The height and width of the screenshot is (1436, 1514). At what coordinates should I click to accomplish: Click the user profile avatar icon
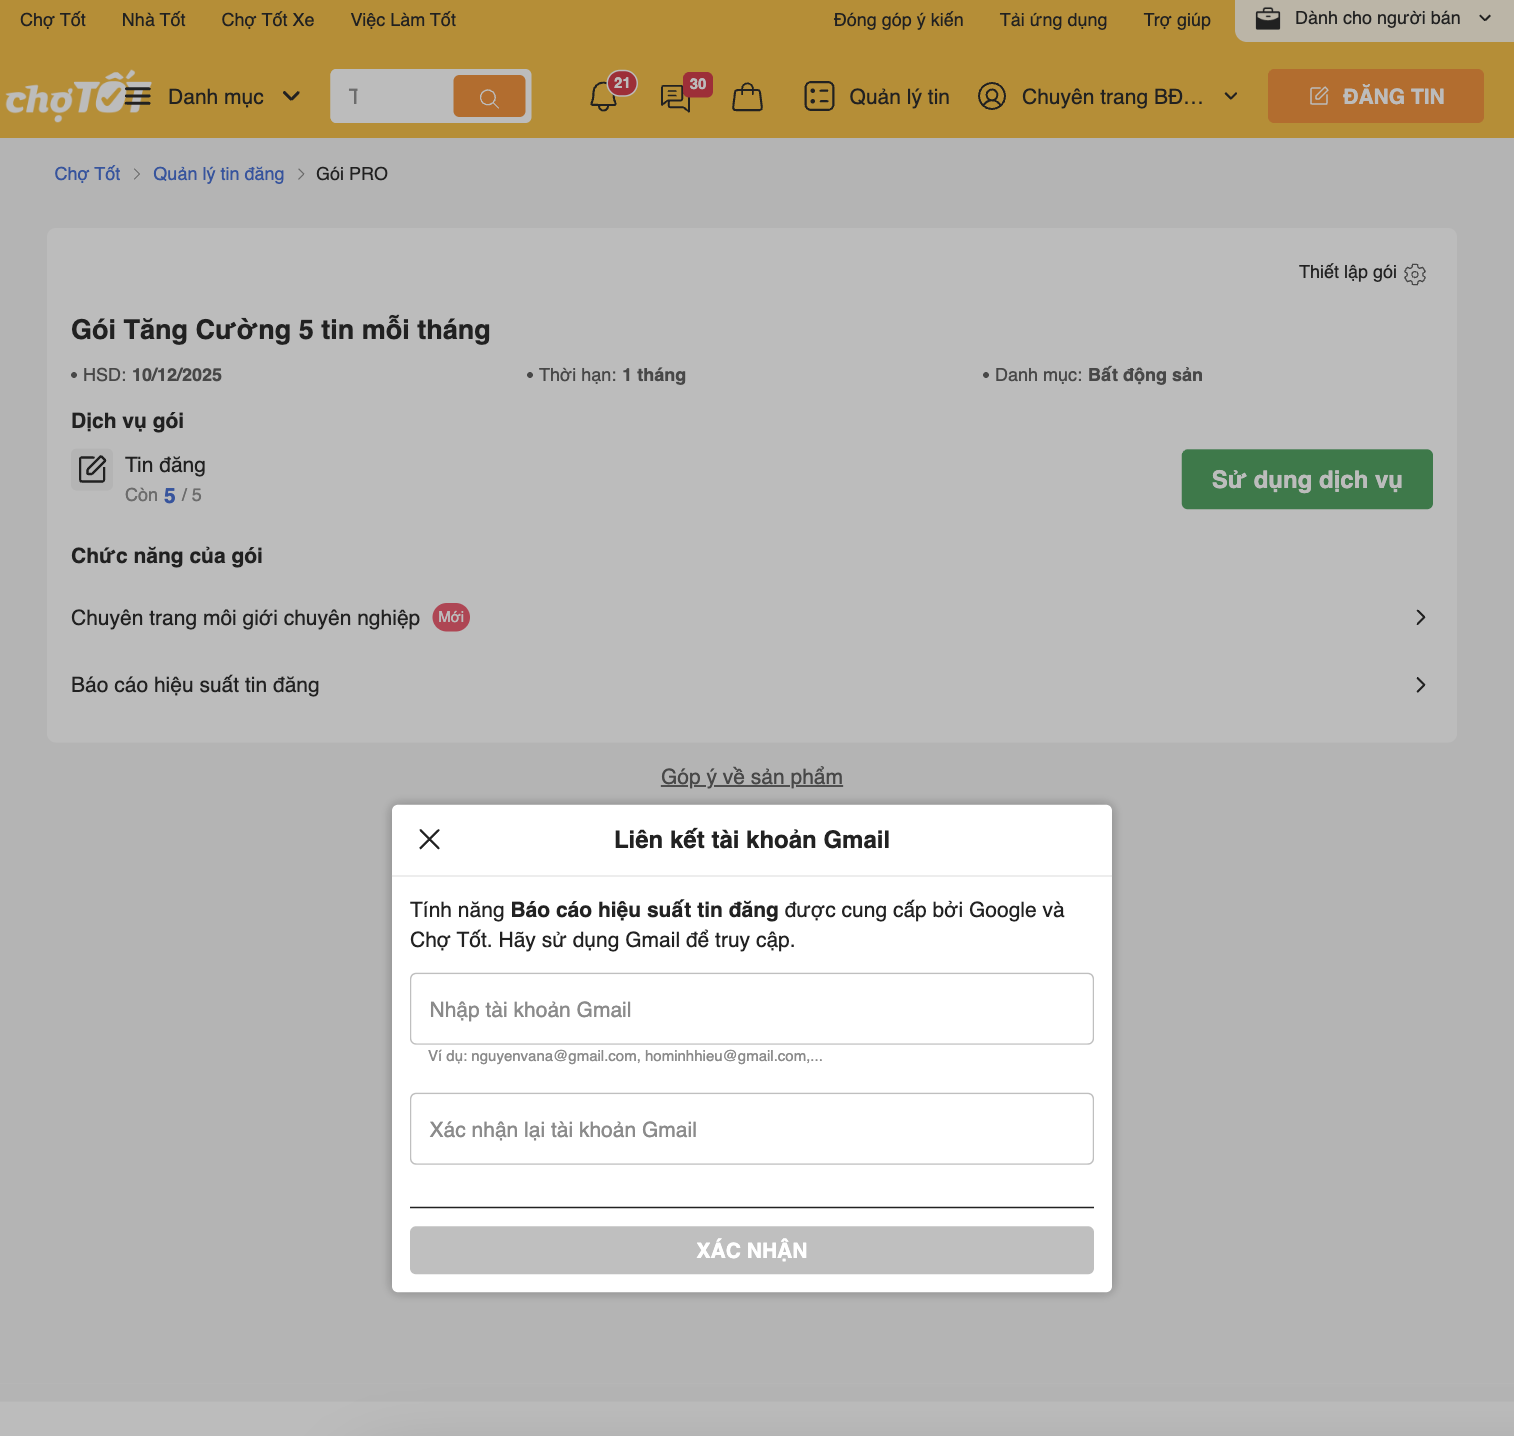click(x=991, y=96)
